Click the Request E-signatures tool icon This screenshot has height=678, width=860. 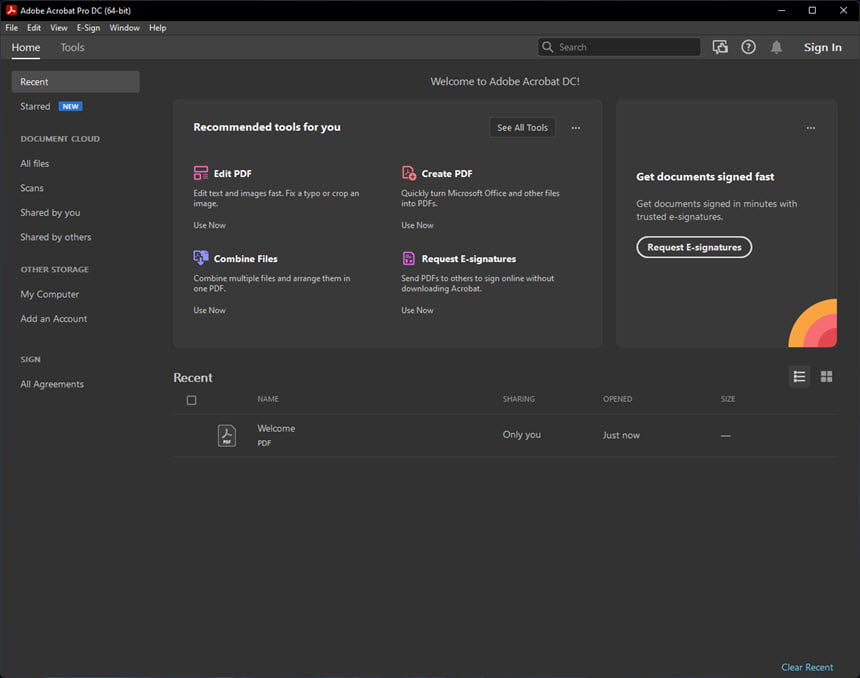click(409, 258)
